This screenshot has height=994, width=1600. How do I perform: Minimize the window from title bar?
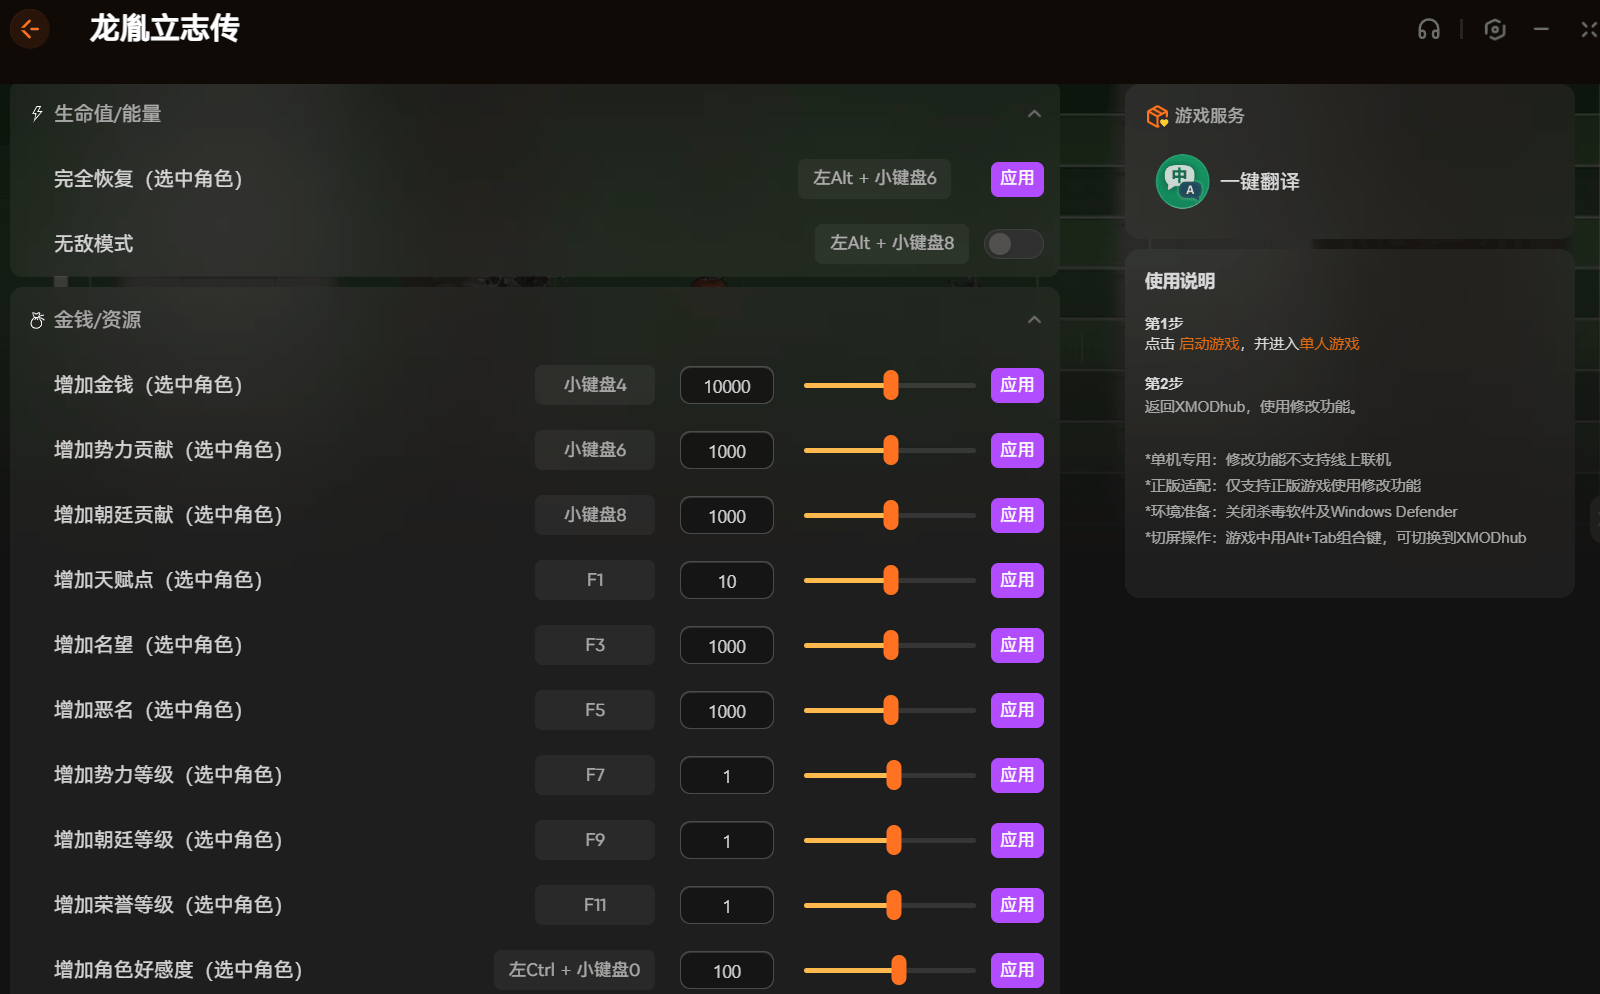[1541, 30]
